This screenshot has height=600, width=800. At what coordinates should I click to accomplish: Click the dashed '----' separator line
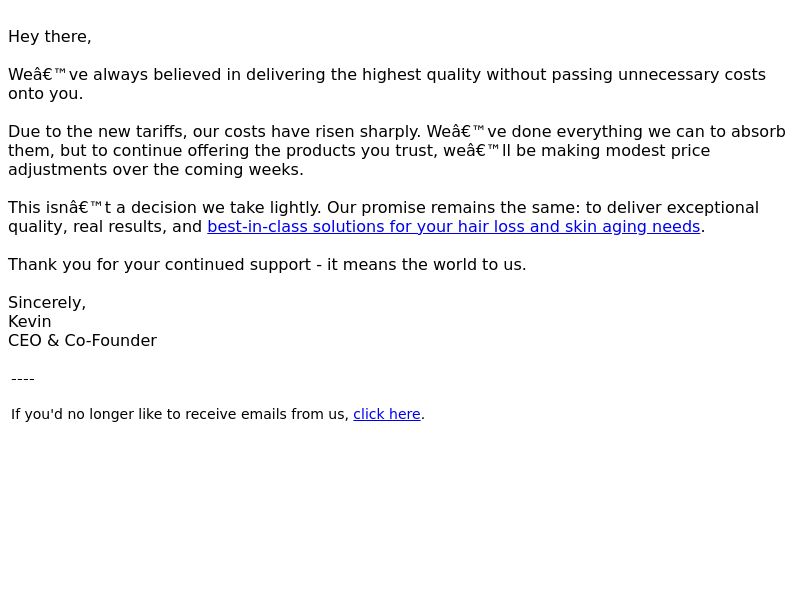click(22, 379)
